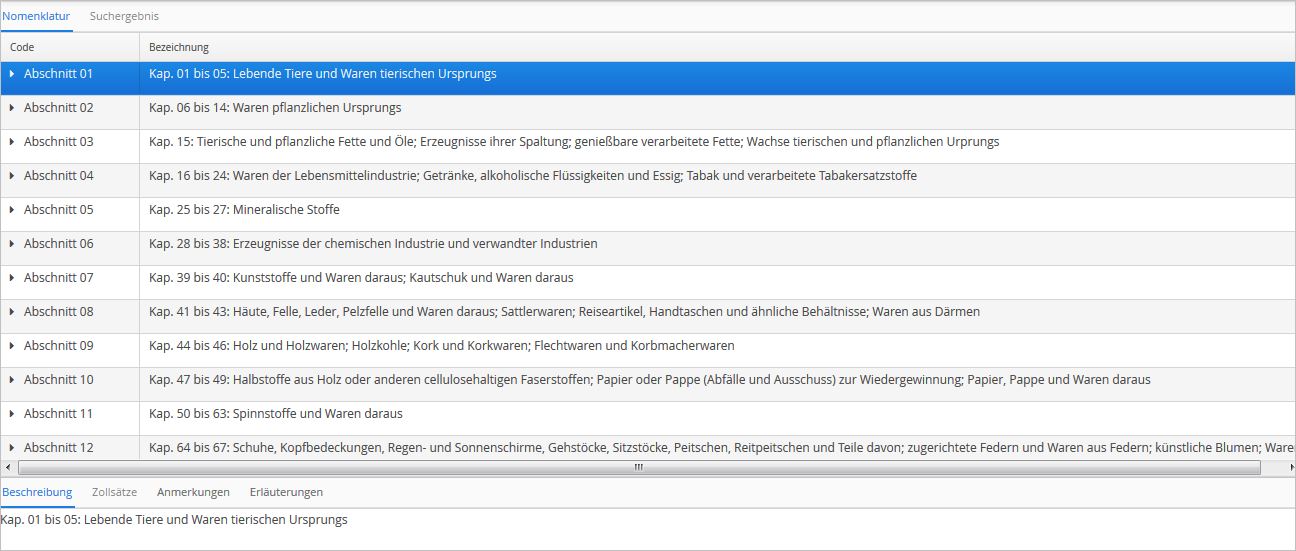The width and height of the screenshot is (1296, 551).
Task: Expand Abschnitt 08 using its triangle
Action: tap(12, 312)
